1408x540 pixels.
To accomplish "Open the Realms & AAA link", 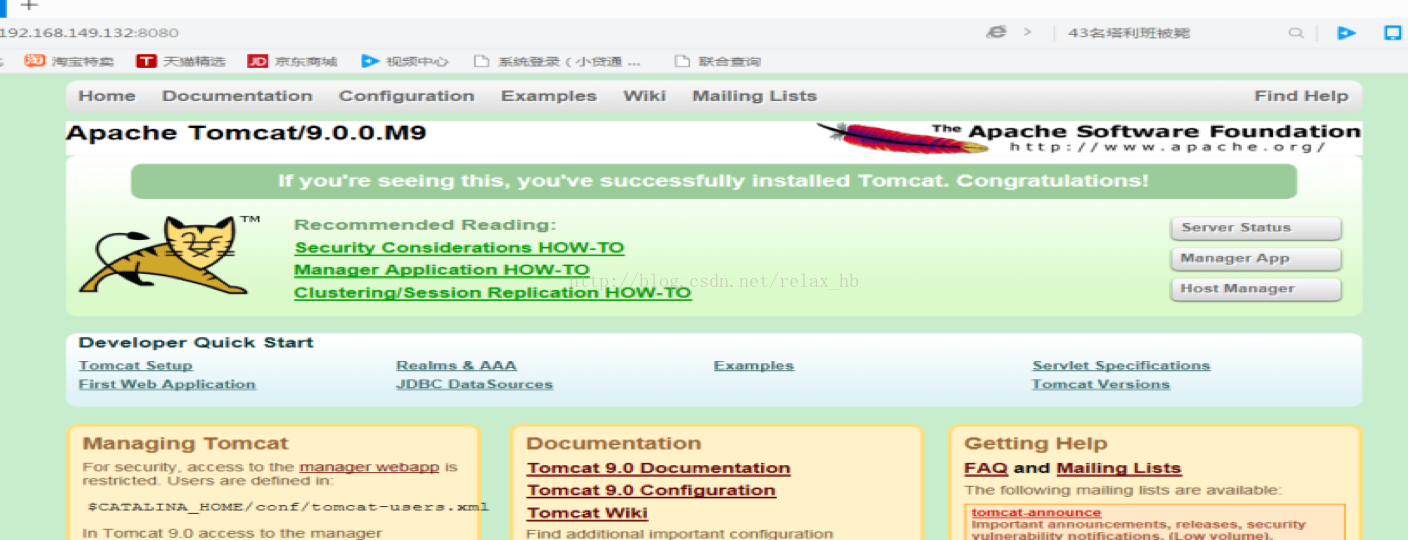I will point(456,366).
